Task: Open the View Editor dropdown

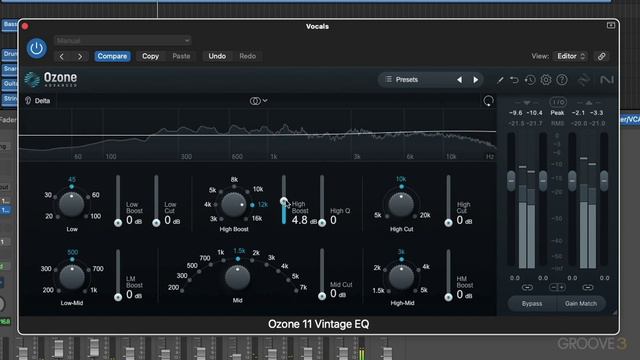Action: [x=571, y=56]
